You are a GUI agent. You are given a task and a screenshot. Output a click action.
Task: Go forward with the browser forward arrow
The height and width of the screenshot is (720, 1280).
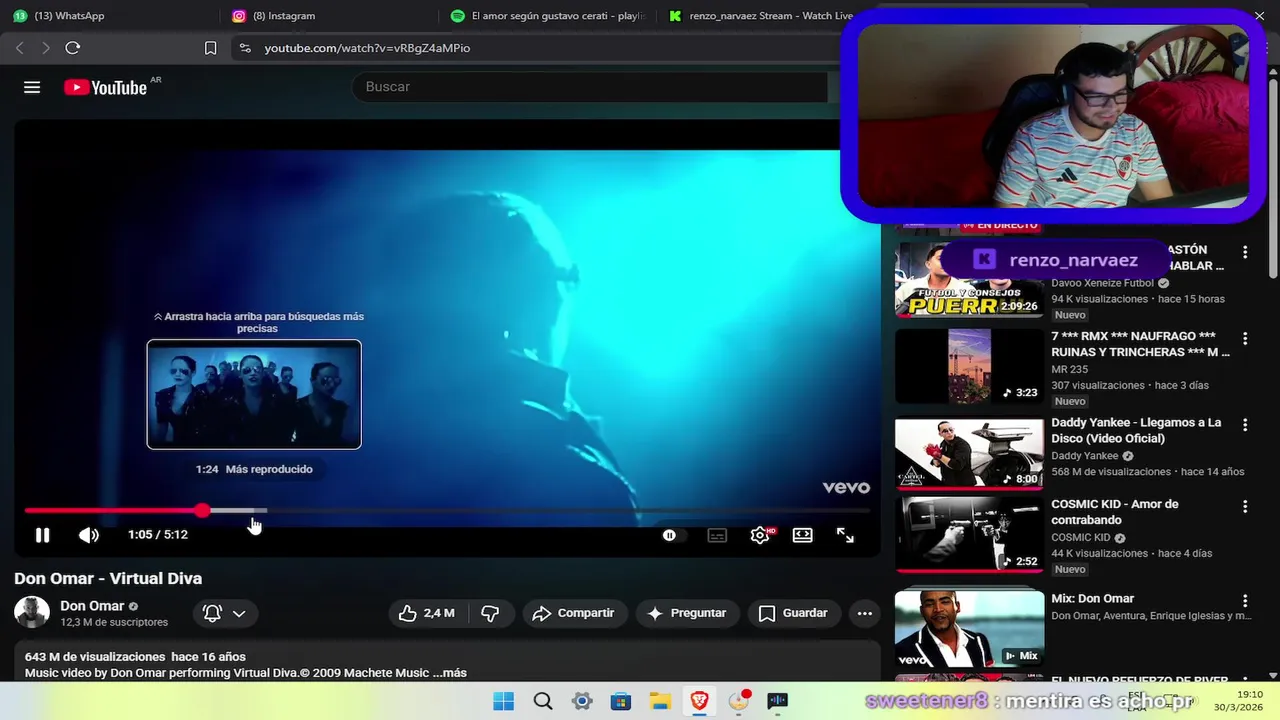click(45, 48)
